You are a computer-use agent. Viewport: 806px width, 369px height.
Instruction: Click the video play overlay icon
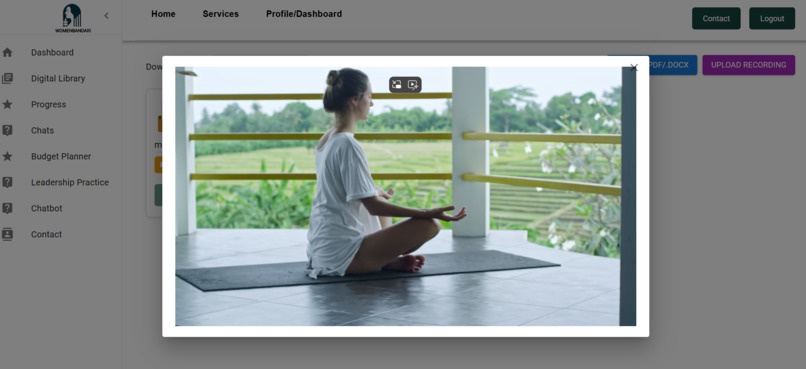point(413,85)
